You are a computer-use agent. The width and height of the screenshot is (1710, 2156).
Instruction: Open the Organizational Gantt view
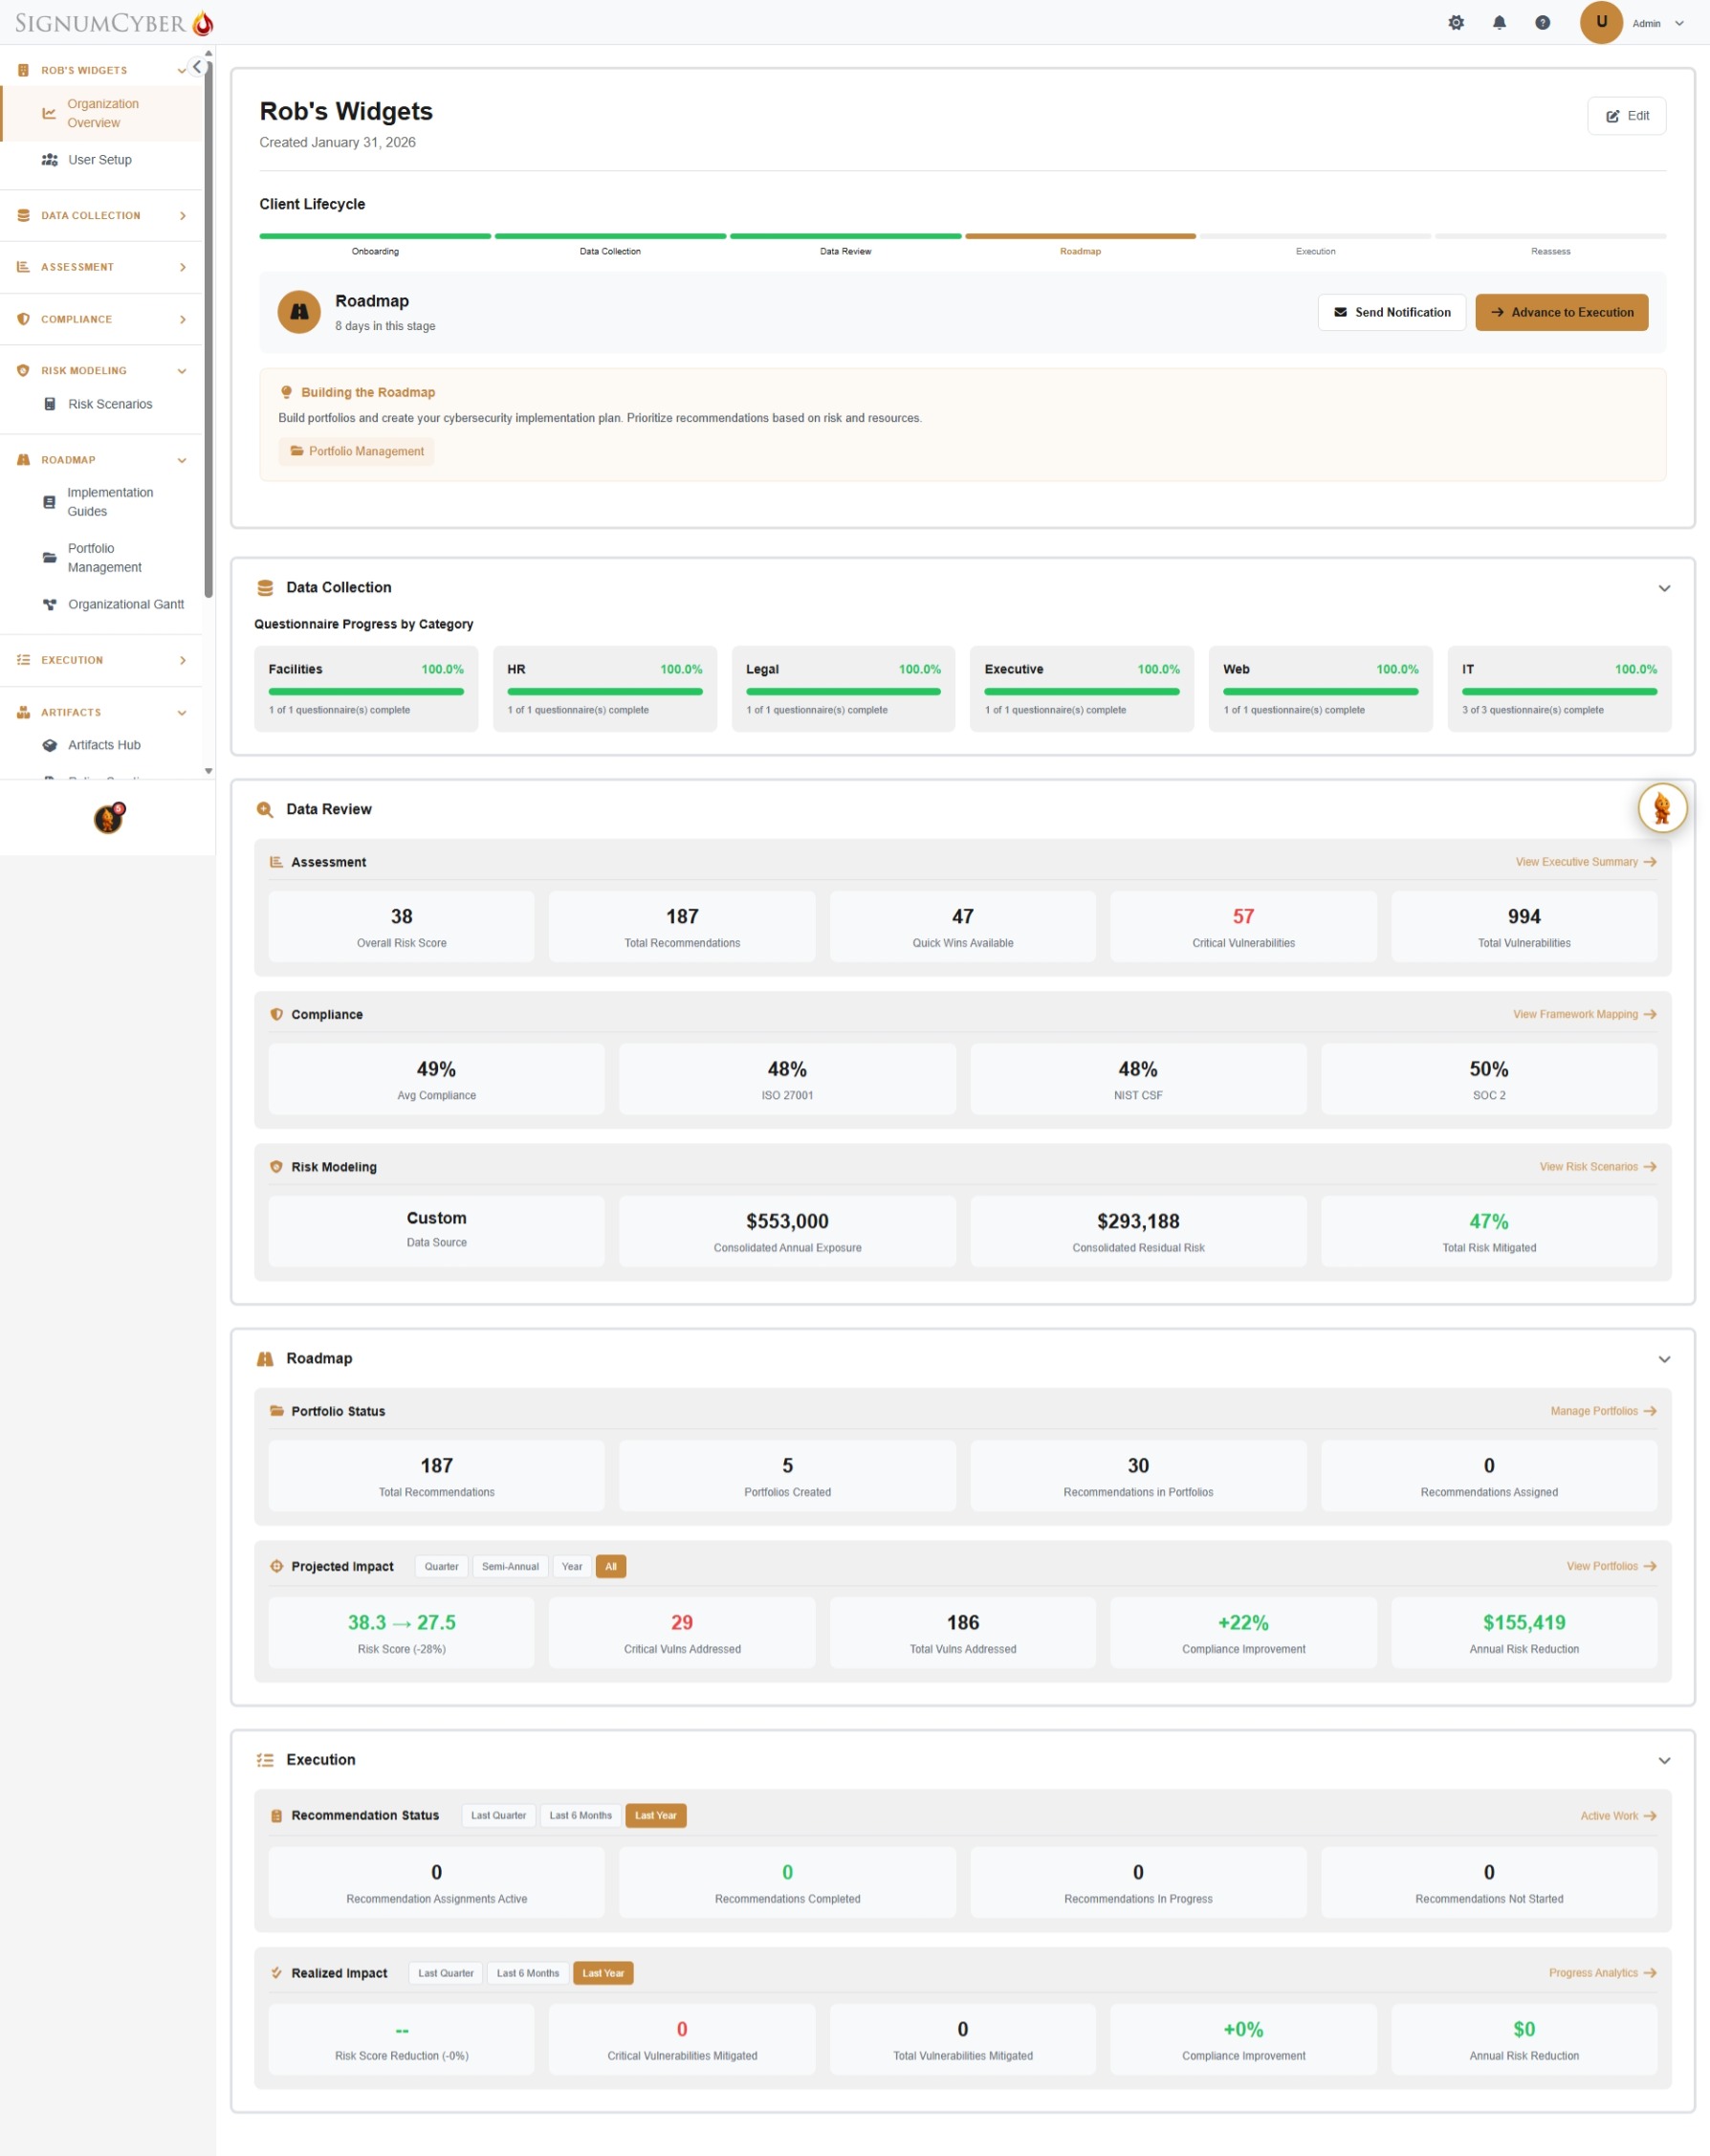(x=49, y=604)
